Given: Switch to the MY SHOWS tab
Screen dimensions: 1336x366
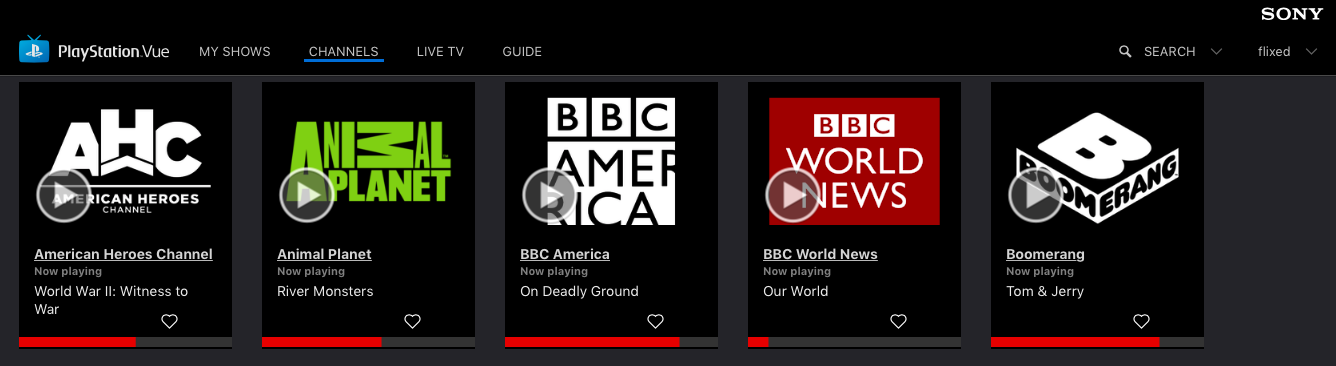Looking at the screenshot, I should (235, 51).
